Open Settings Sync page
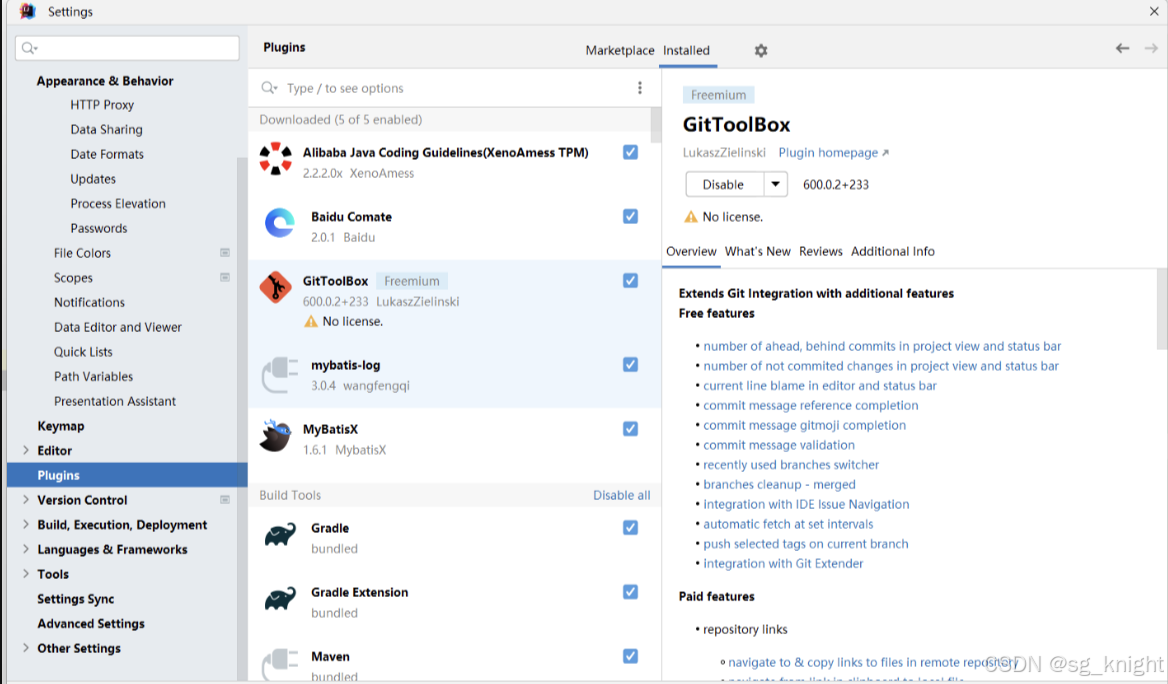Viewport: 1168px width, 684px height. pos(75,598)
